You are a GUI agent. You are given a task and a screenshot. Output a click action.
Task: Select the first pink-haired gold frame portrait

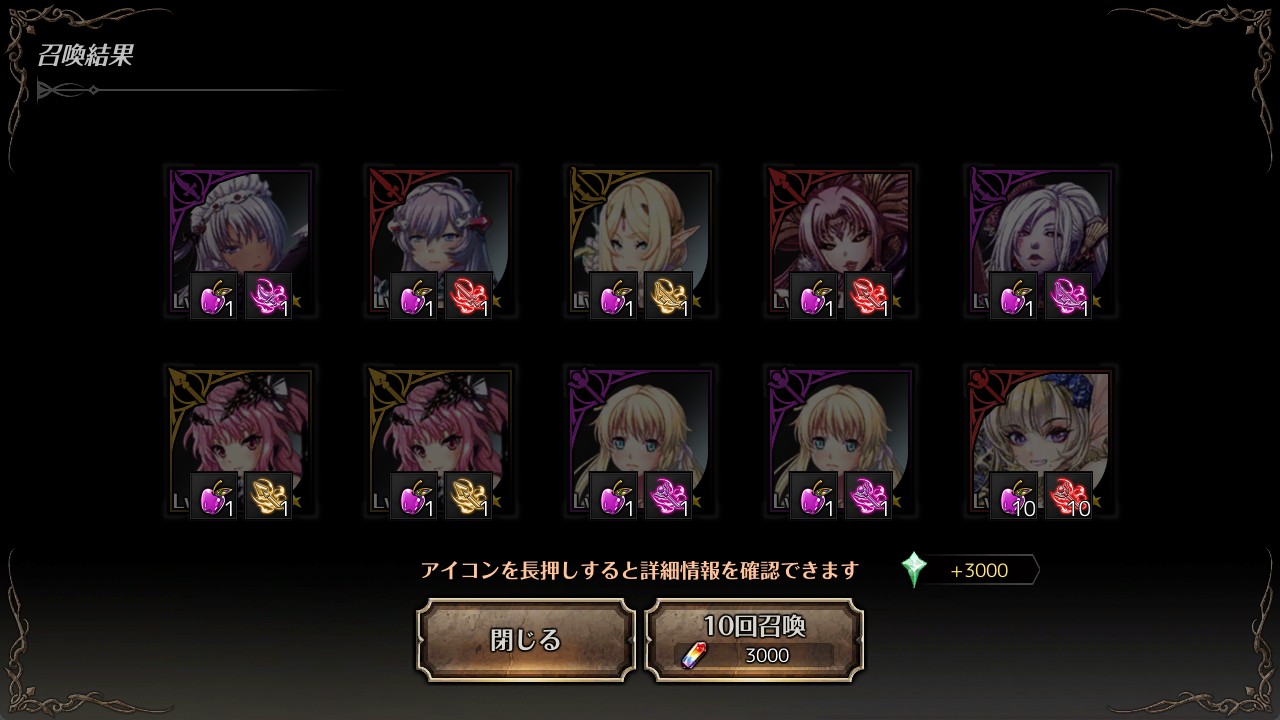click(x=241, y=442)
